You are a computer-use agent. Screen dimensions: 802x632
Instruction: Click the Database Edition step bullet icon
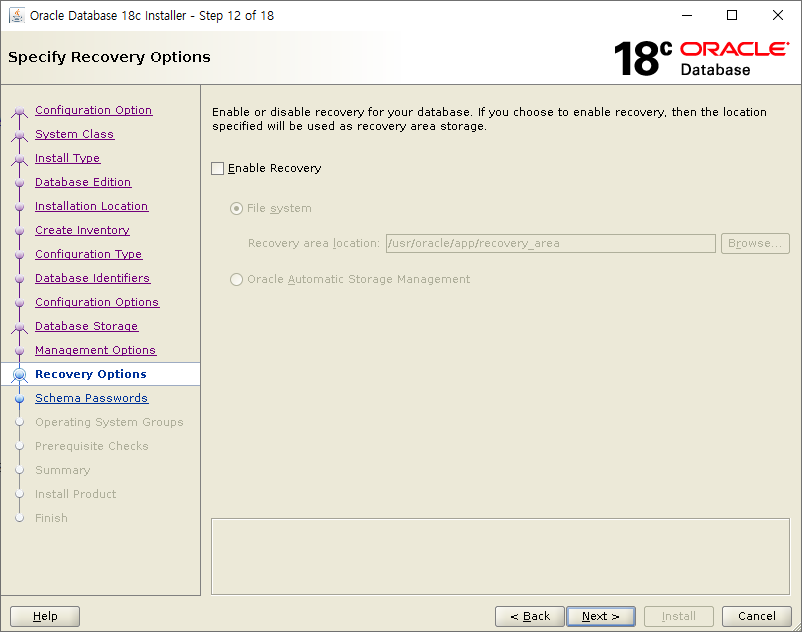tap(19, 183)
